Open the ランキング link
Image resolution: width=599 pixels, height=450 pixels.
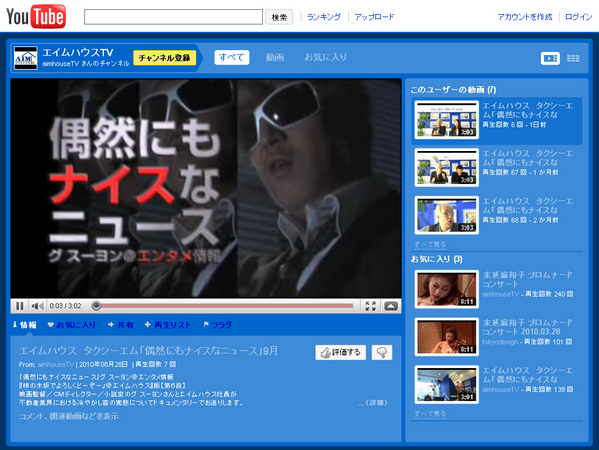point(324,17)
